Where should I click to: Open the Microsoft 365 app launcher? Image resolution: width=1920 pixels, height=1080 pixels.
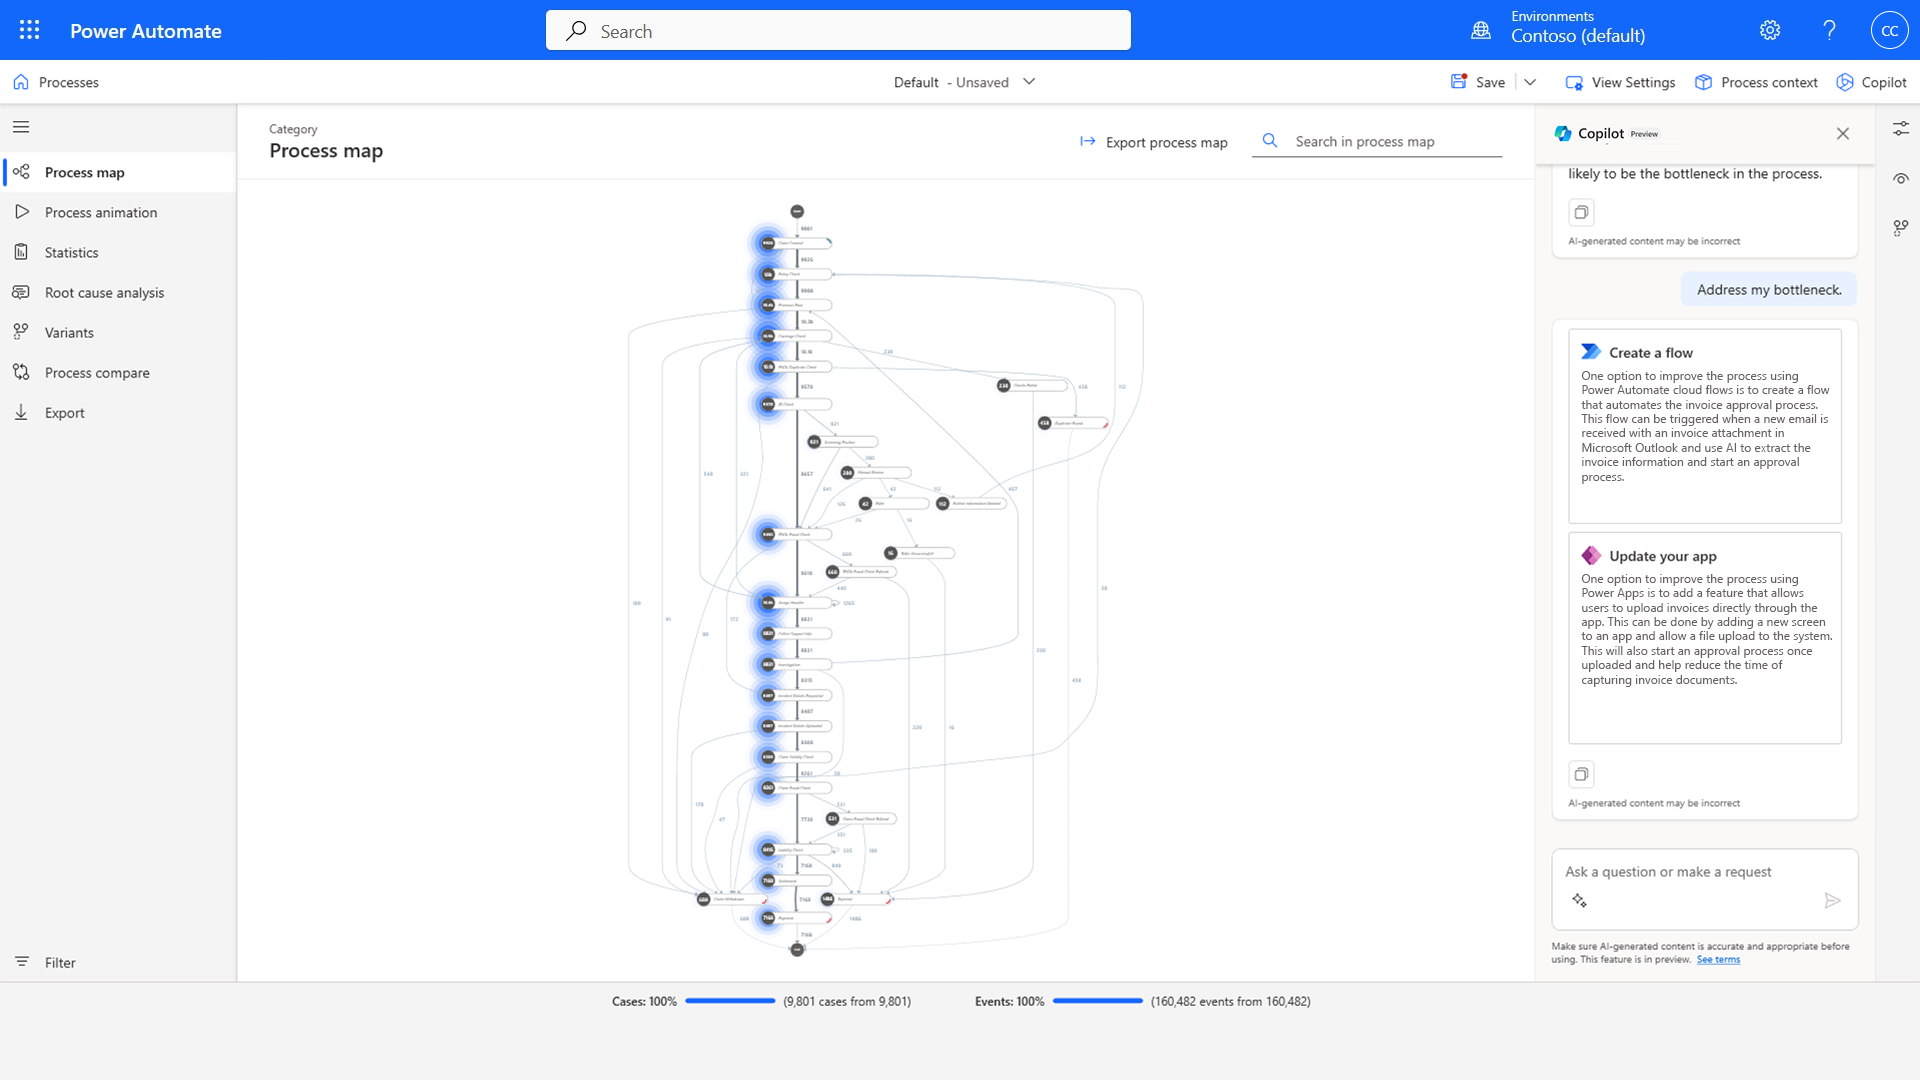[29, 30]
